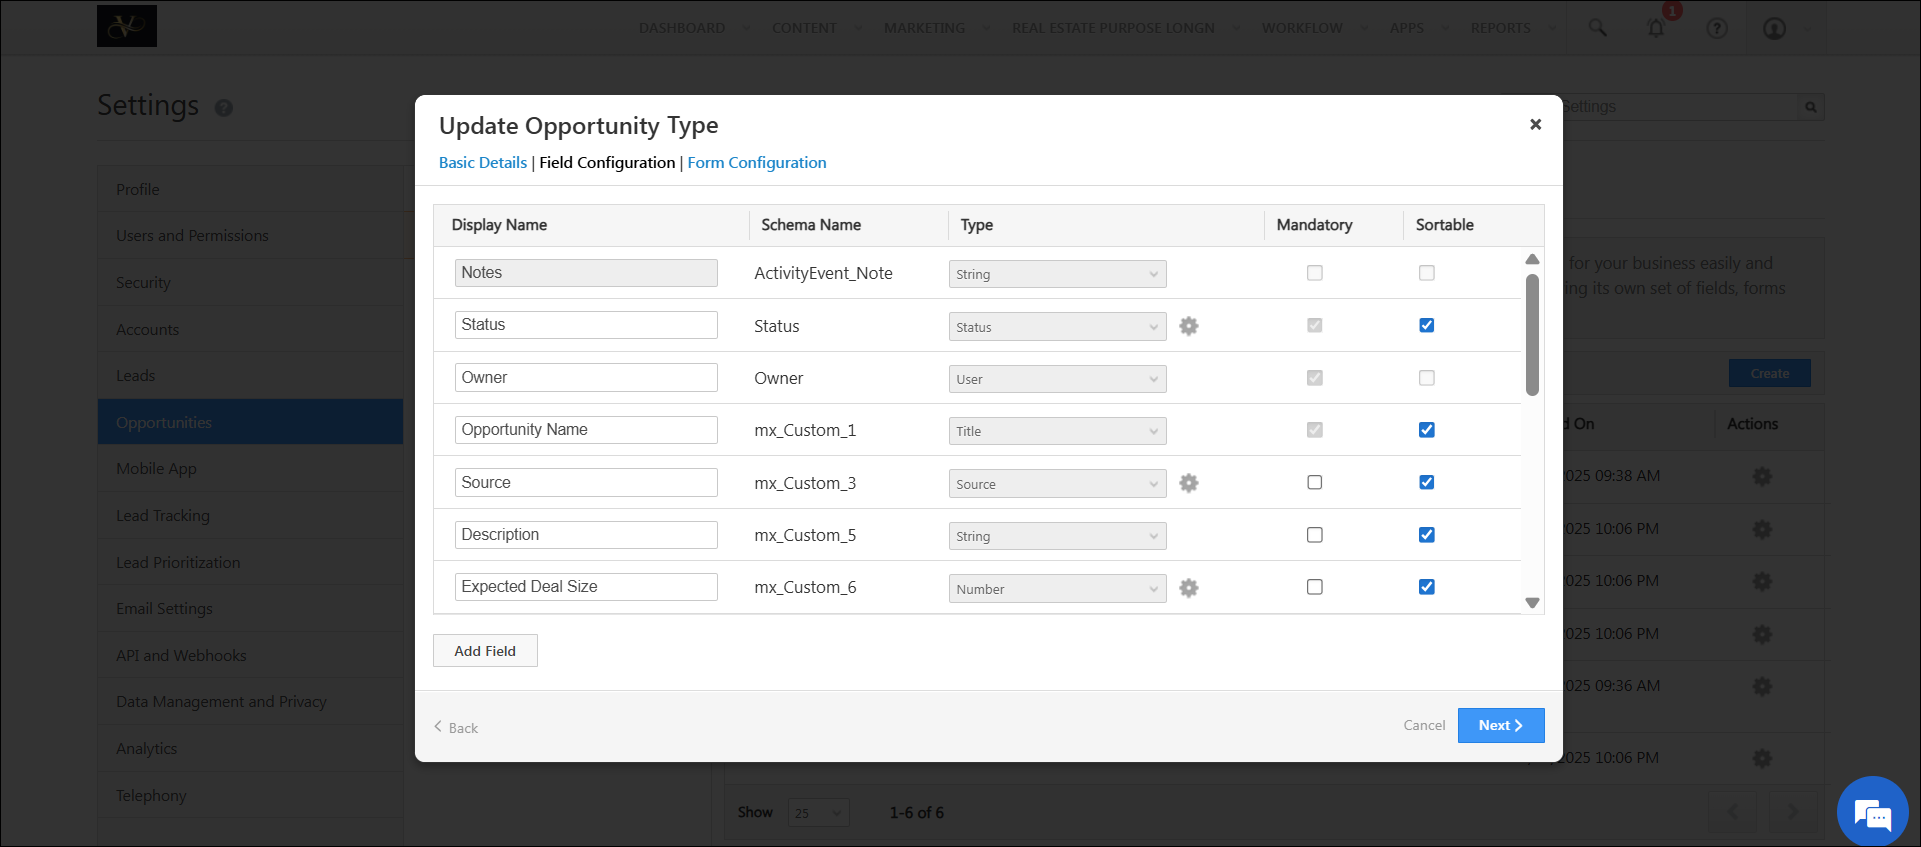Screen dimensions: 1921x847
Task: Open Number type dropdown for Expected Deal Size
Action: [1057, 589]
